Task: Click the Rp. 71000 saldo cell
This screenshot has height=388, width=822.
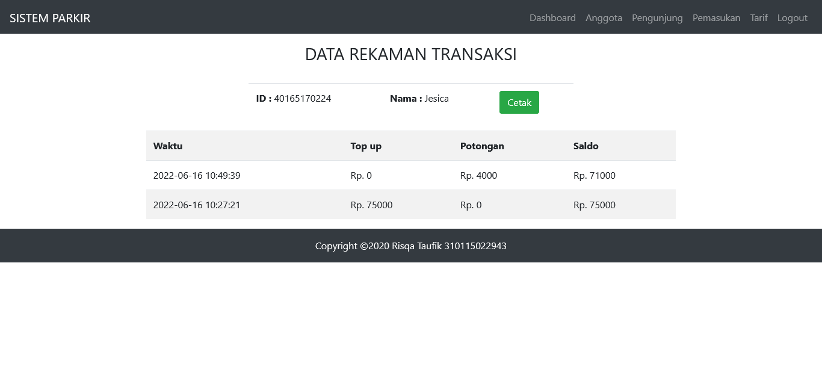Action: (x=594, y=176)
